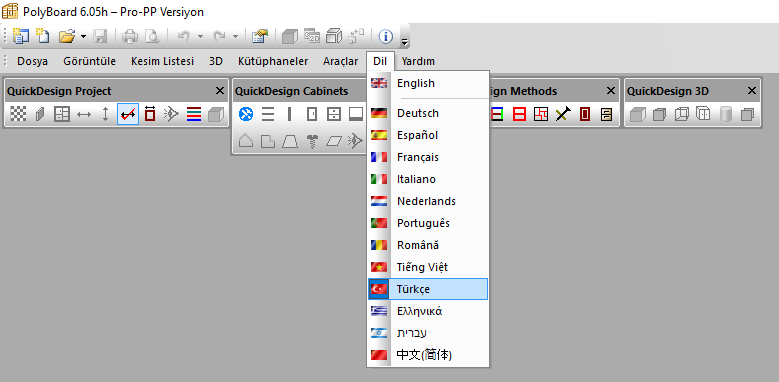
Task: Click the save floppy disk icon
Action: (x=101, y=36)
